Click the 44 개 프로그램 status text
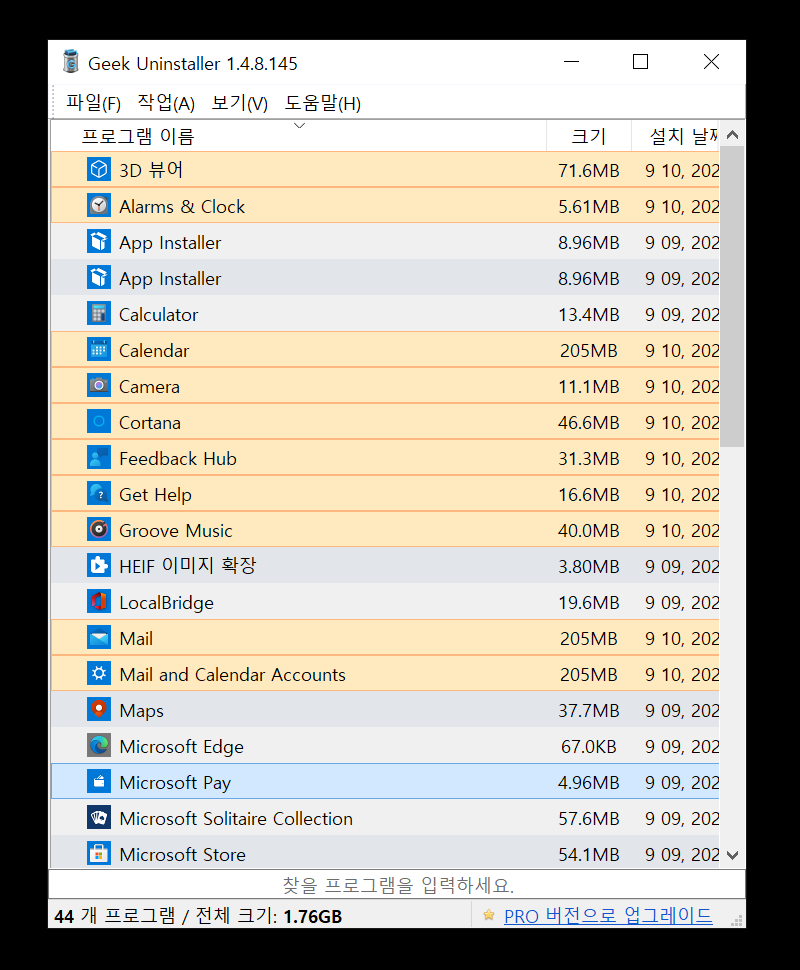The height and width of the screenshot is (970, 800). [x=114, y=916]
